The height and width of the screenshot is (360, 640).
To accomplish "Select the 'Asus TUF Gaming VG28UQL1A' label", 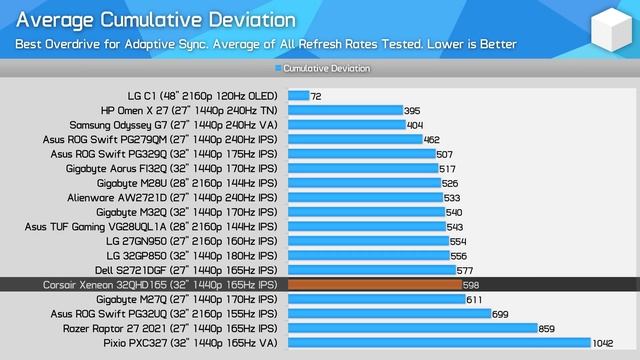I will click(151, 227).
